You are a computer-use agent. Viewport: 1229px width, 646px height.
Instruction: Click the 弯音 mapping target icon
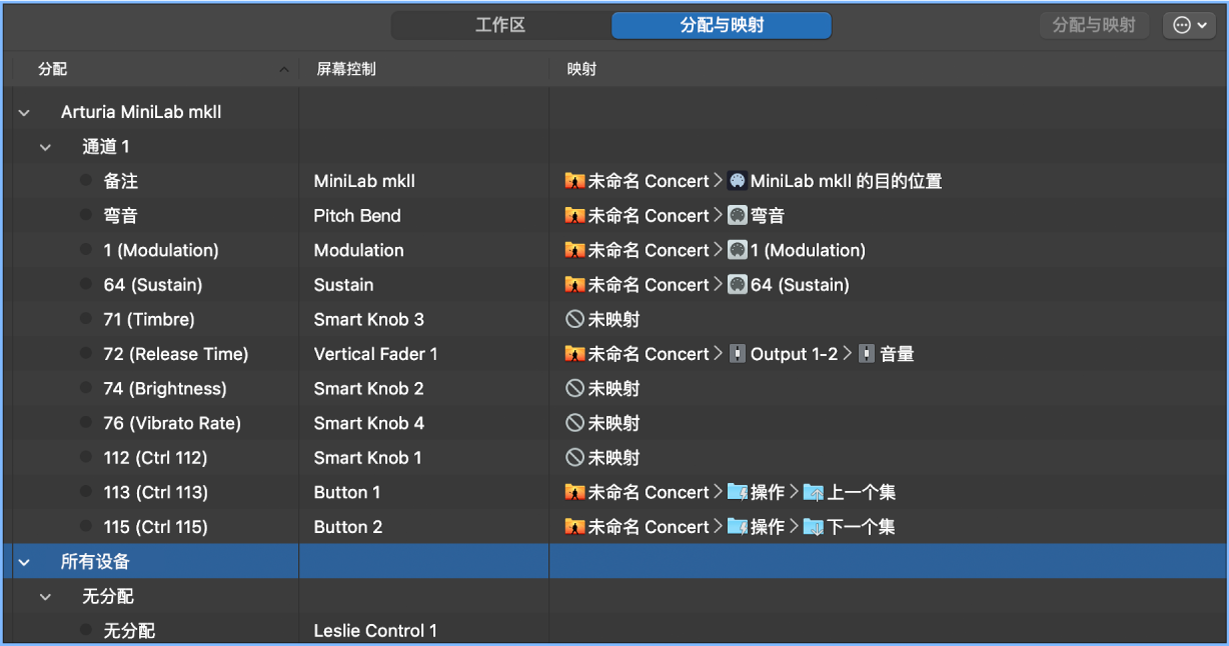coord(737,216)
